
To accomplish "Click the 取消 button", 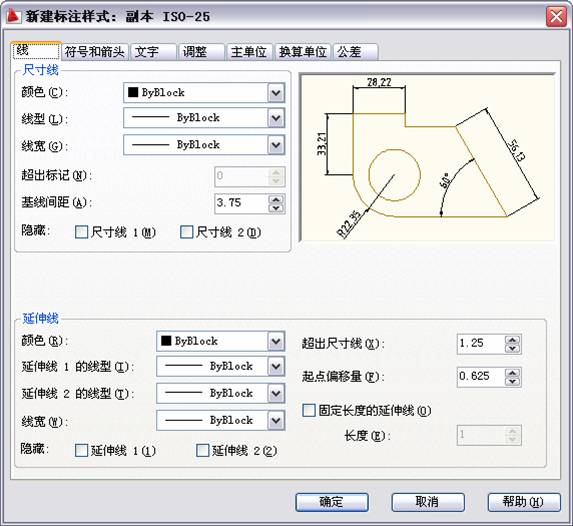I will 428,502.
